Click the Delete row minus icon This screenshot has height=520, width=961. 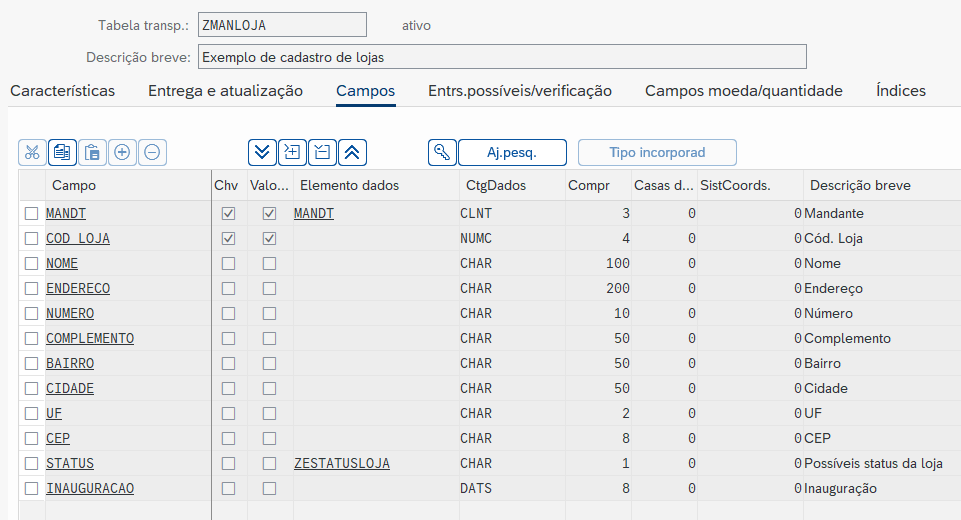[x=152, y=152]
